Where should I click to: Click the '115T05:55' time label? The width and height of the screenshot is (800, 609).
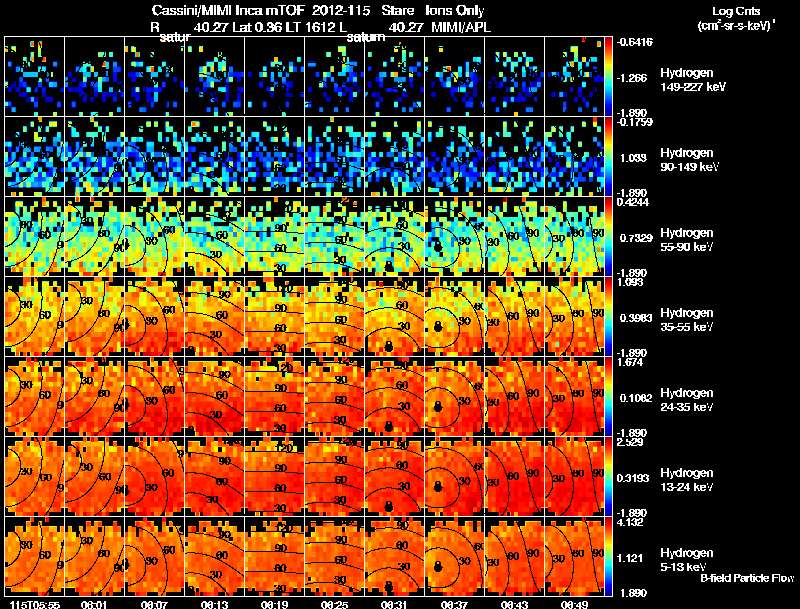point(35,604)
